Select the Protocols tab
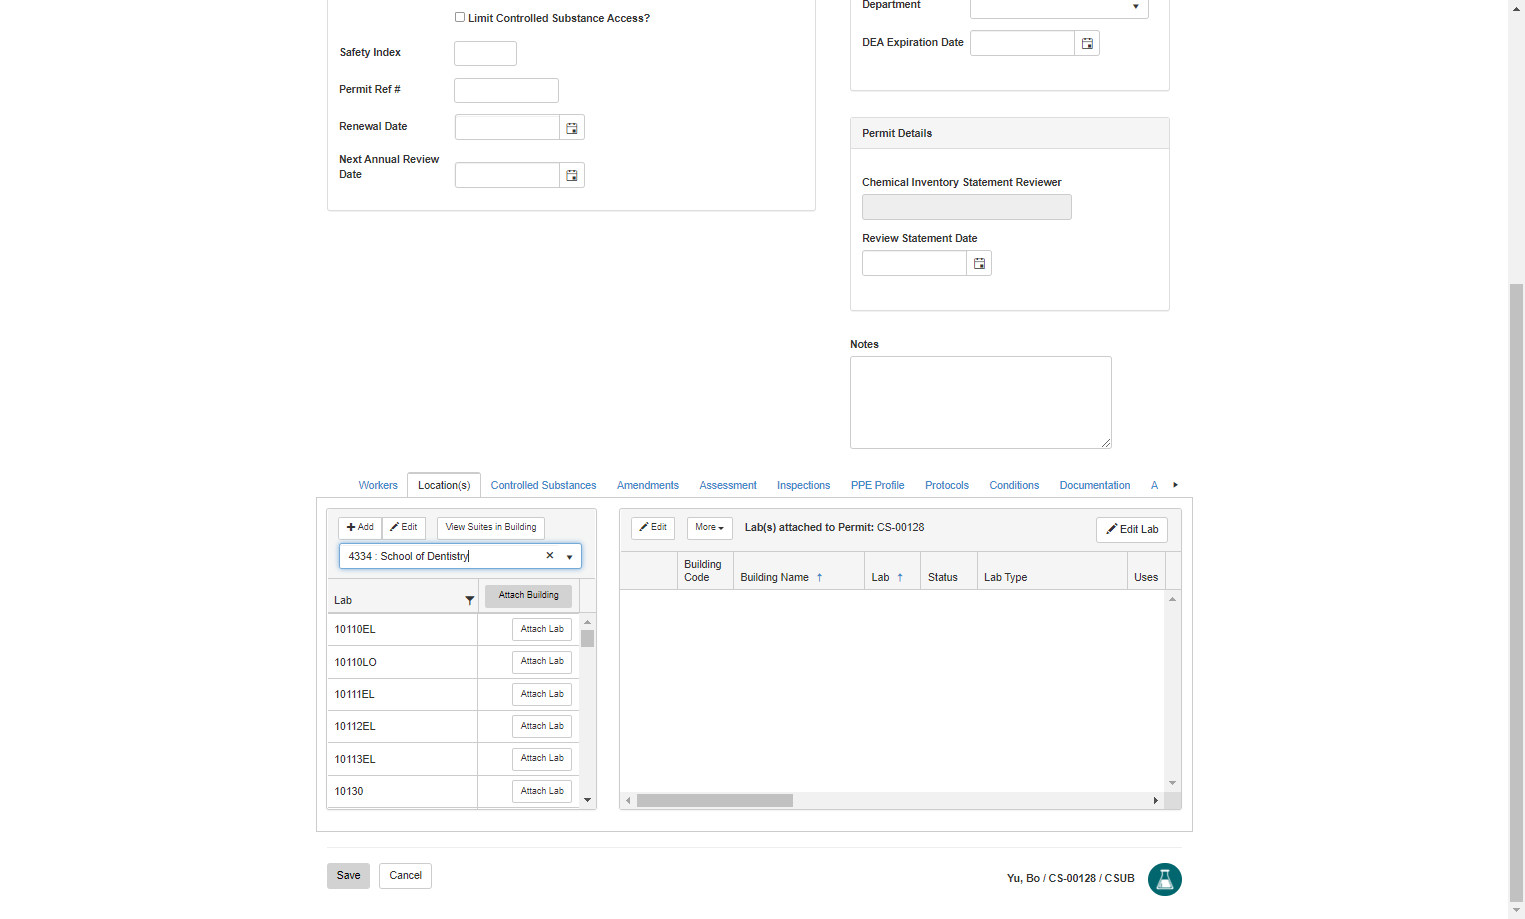Image resolution: width=1525 pixels, height=919 pixels. click(x=947, y=485)
